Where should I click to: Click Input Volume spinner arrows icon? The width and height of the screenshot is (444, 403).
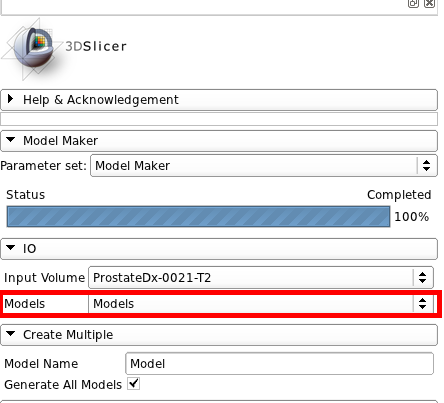coord(422,277)
